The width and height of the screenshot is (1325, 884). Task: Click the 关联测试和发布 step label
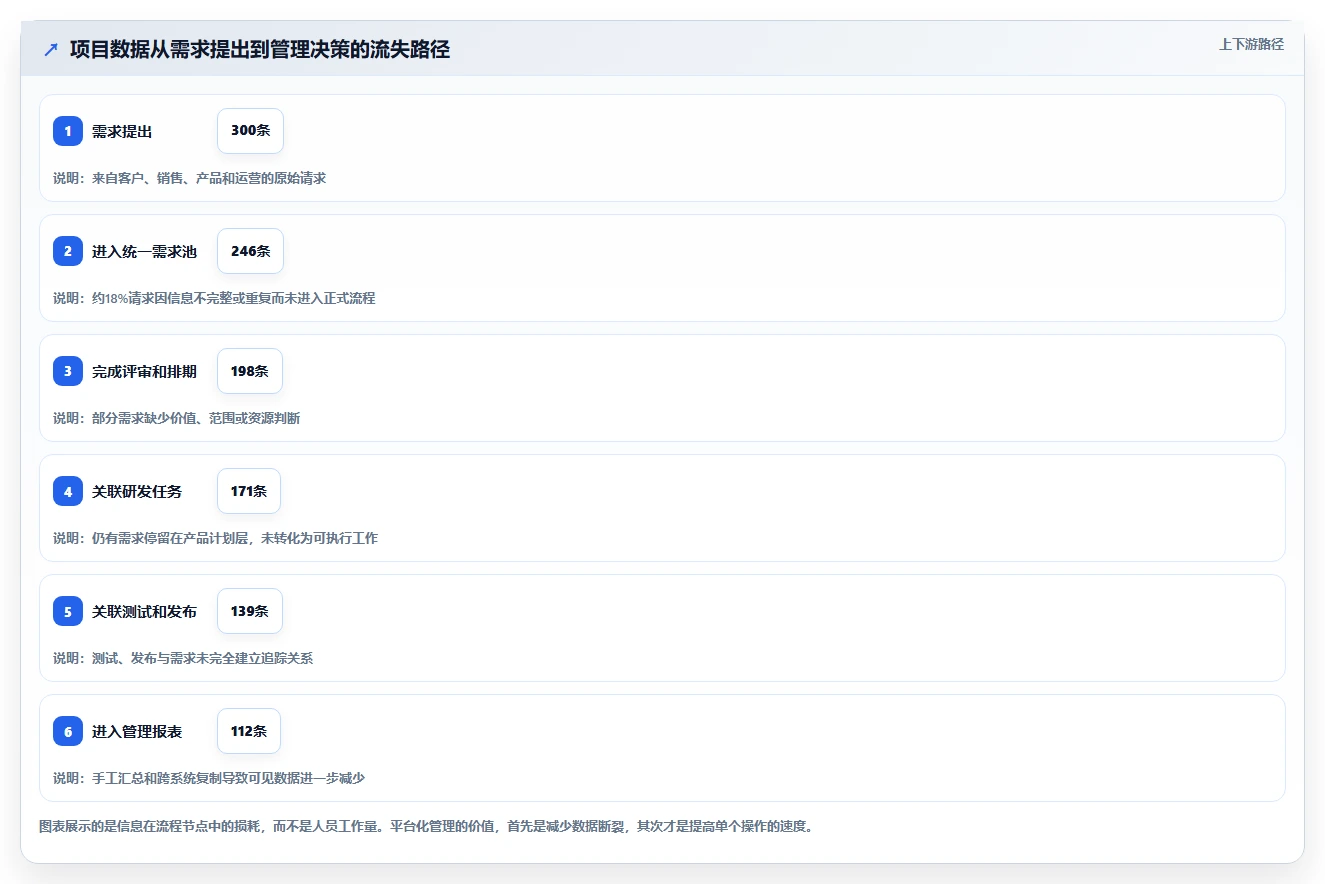point(144,612)
